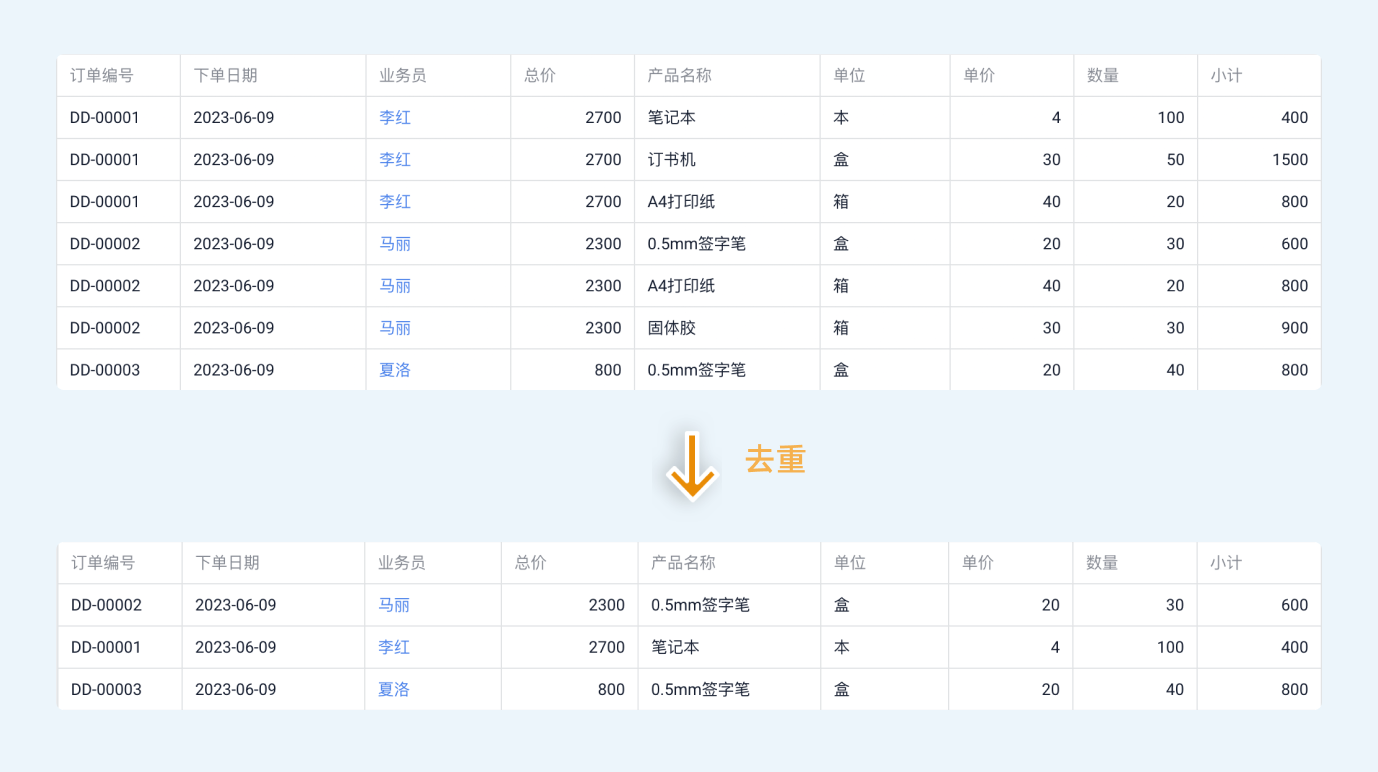Select the 订书机 product cell

tap(672, 160)
